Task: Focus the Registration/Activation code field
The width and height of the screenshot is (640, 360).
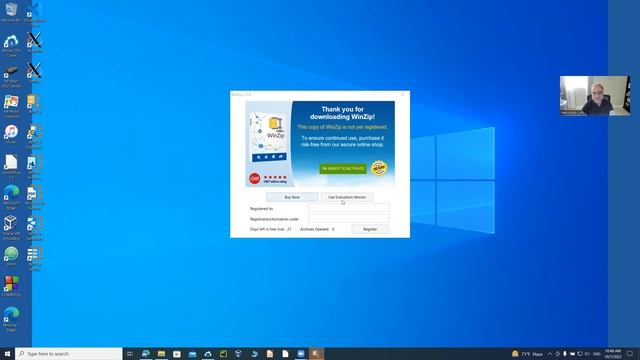Action: pos(349,219)
